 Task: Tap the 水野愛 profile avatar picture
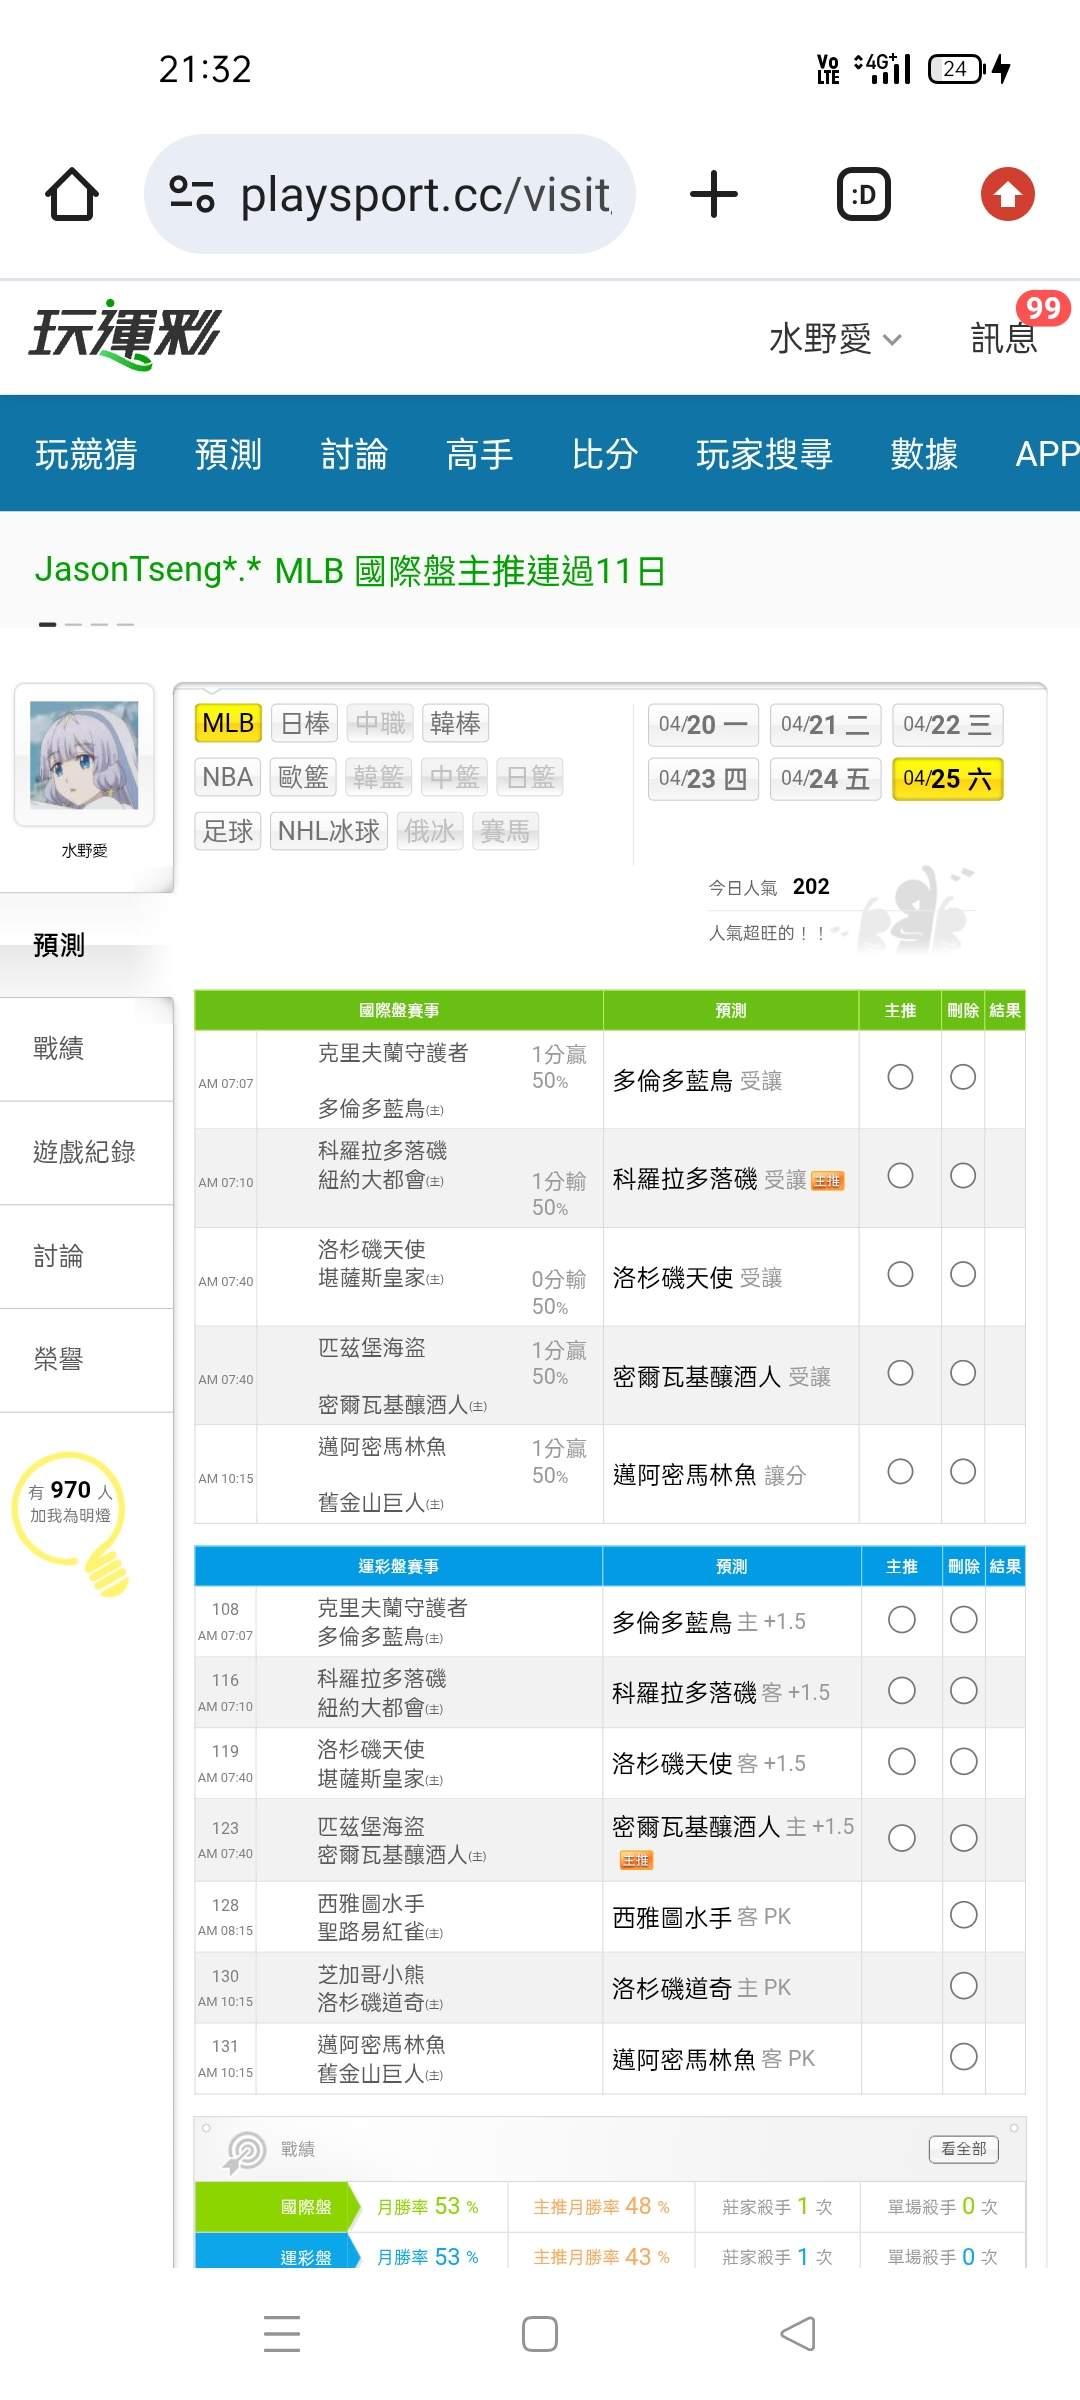click(84, 756)
